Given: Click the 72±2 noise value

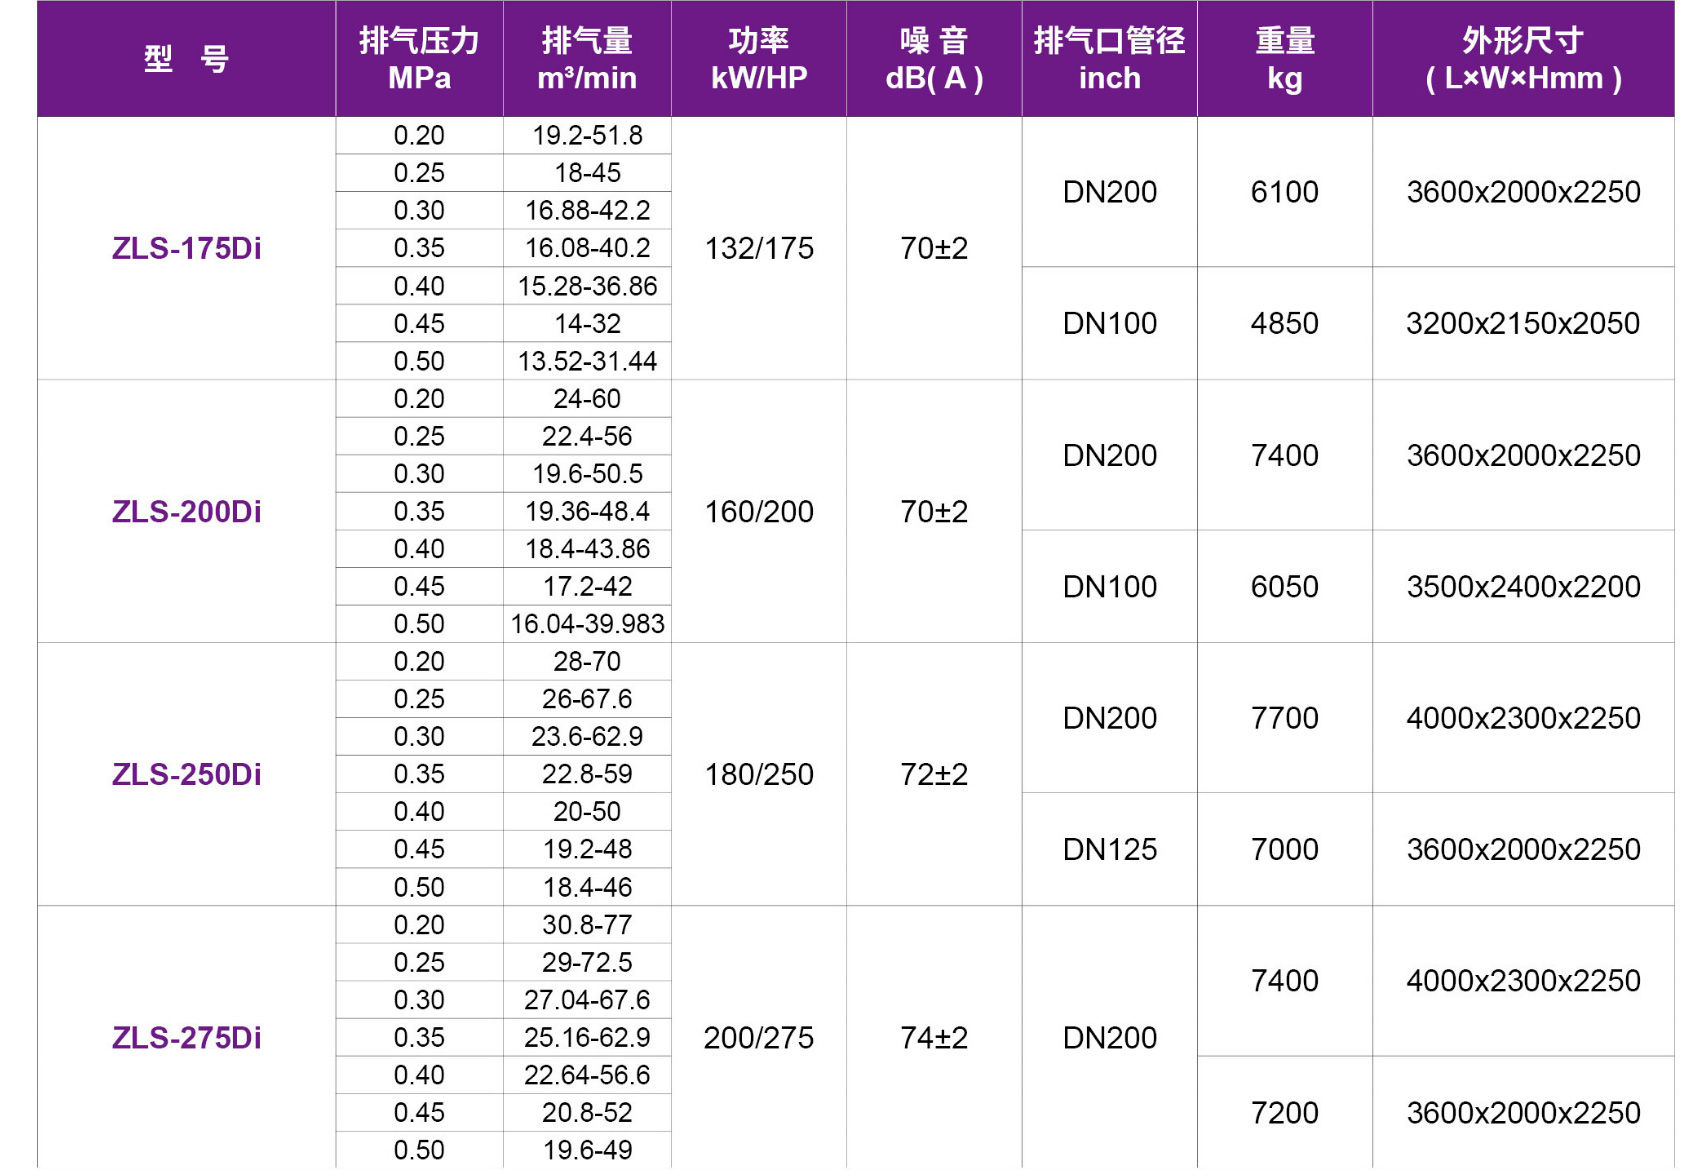Looking at the screenshot, I should click(934, 774).
